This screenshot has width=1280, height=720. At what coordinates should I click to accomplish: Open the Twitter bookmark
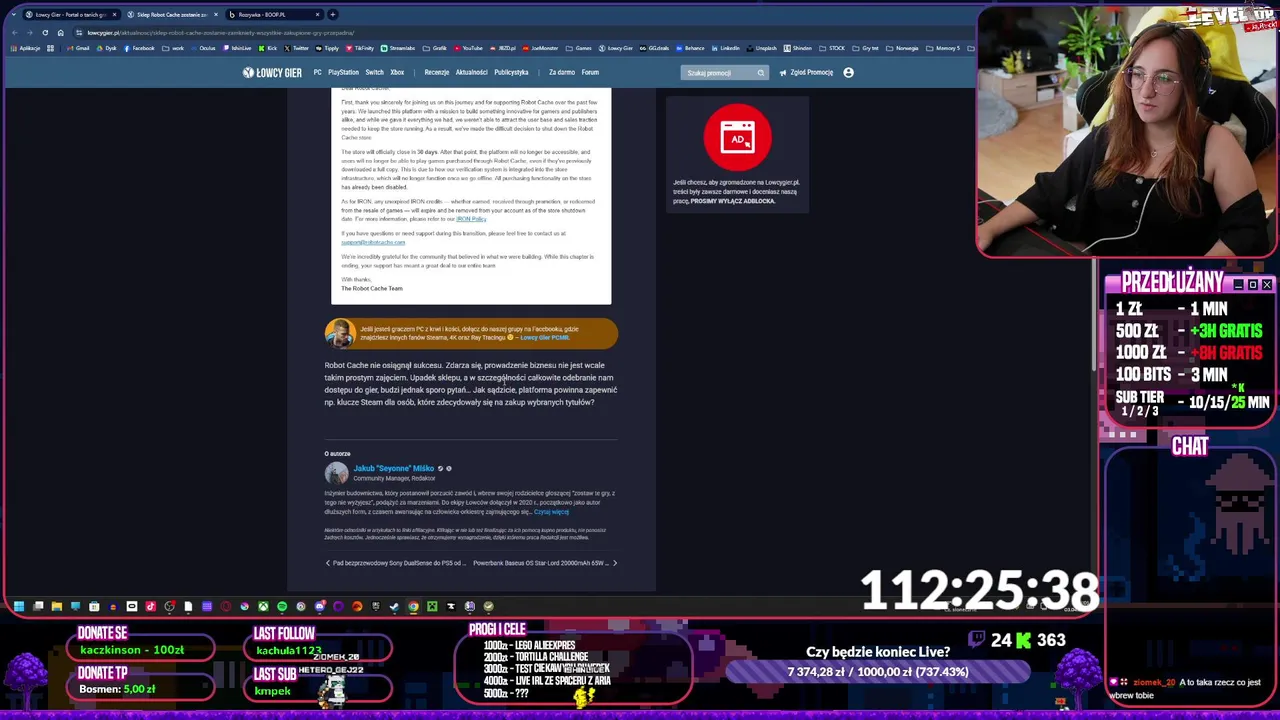tap(296, 48)
